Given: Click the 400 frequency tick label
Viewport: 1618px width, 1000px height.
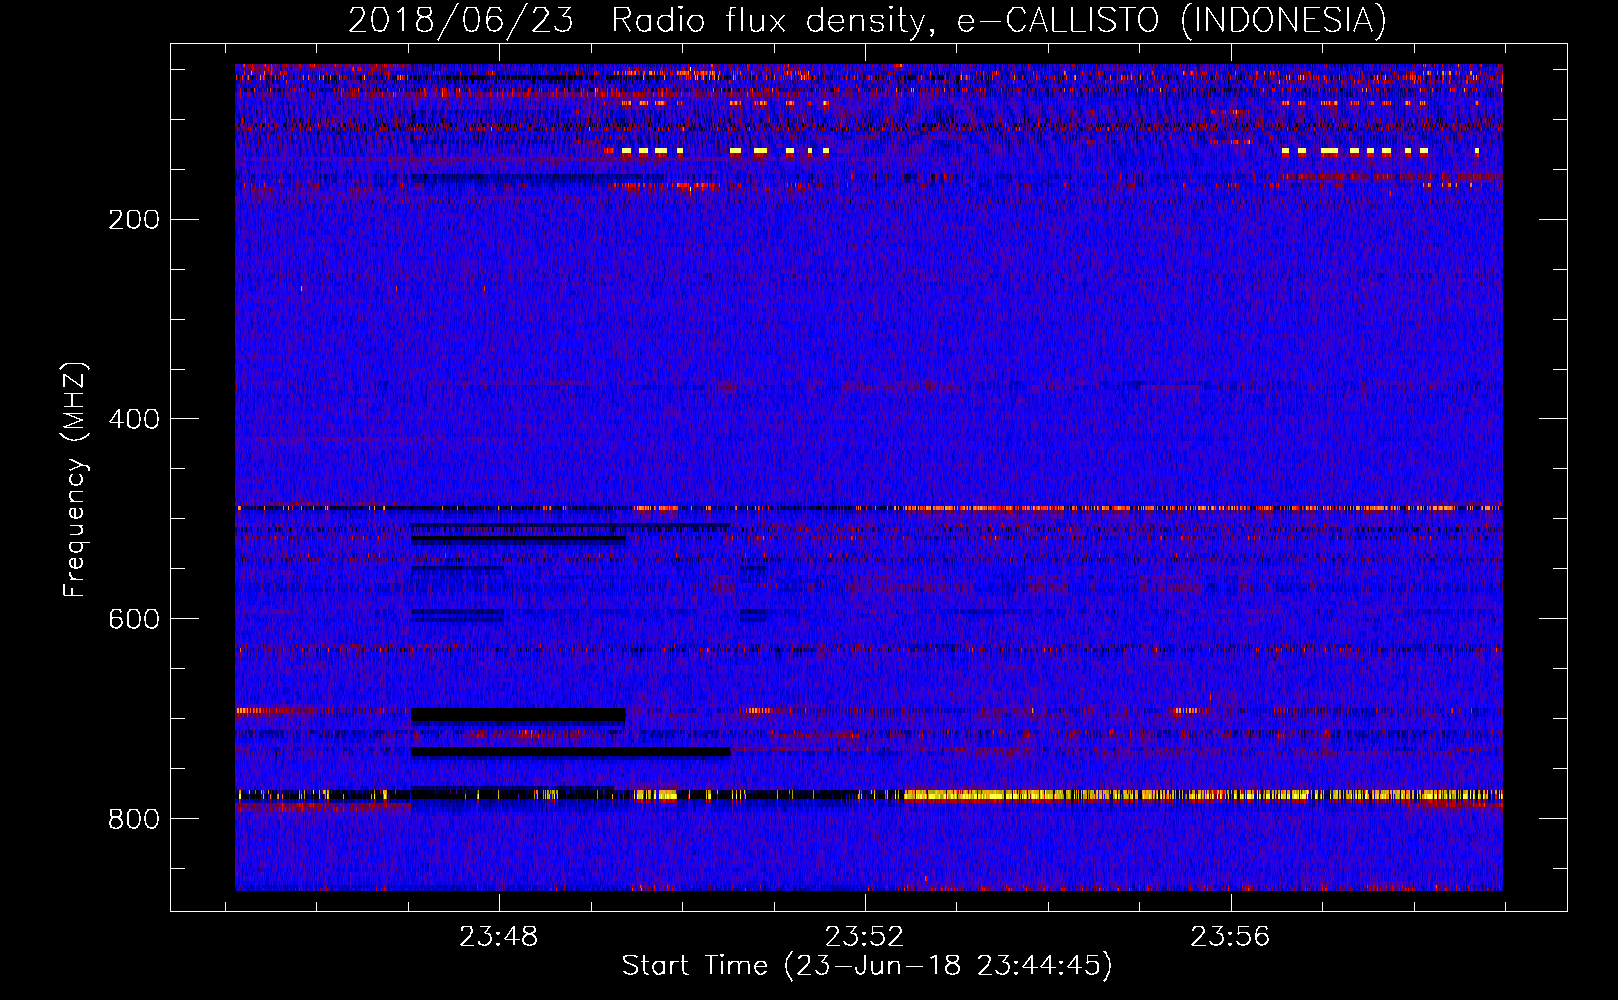Looking at the screenshot, I should coord(134,419).
